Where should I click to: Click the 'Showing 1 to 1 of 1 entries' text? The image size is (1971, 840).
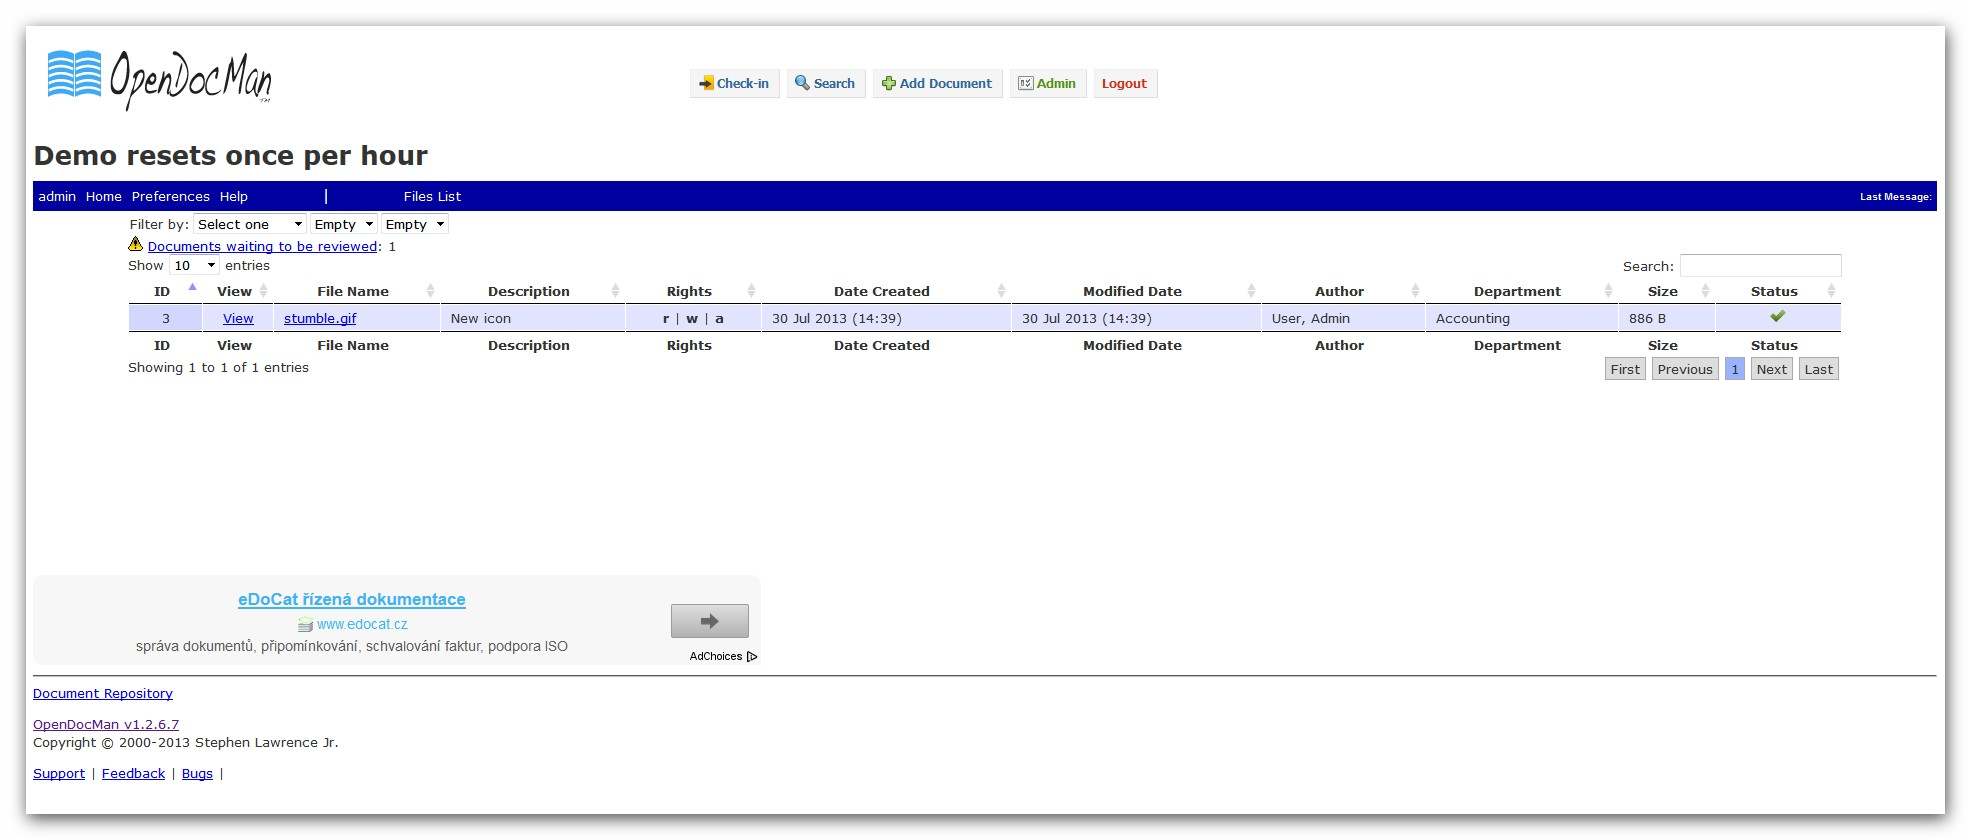(x=218, y=367)
